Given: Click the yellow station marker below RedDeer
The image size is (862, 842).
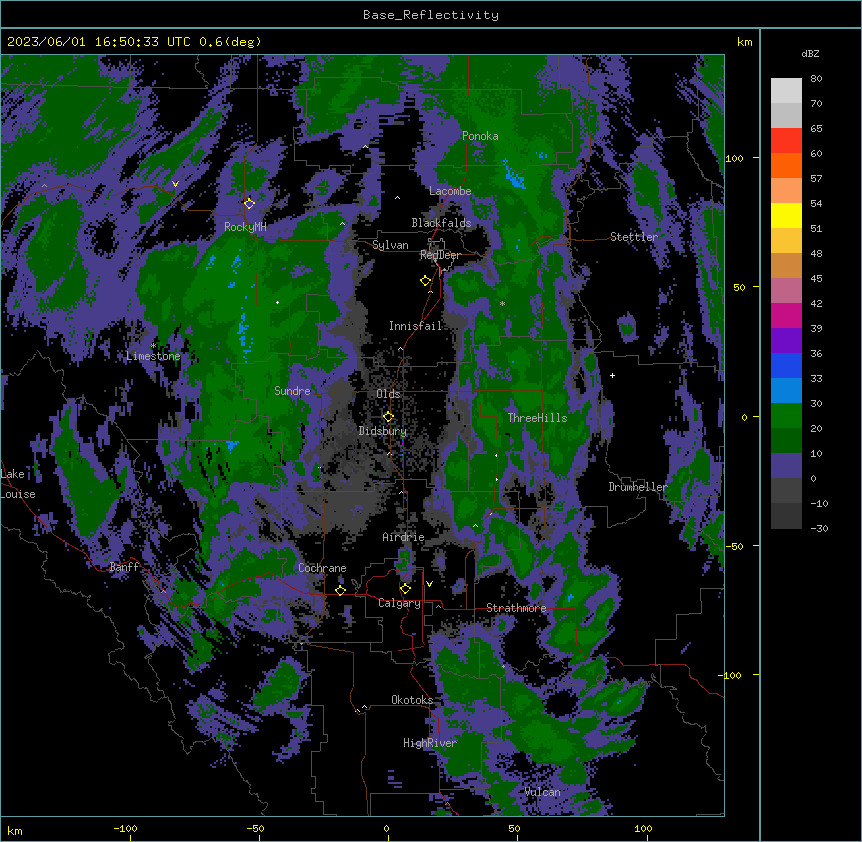Looking at the screenshot, I should (x=425, y=281).
